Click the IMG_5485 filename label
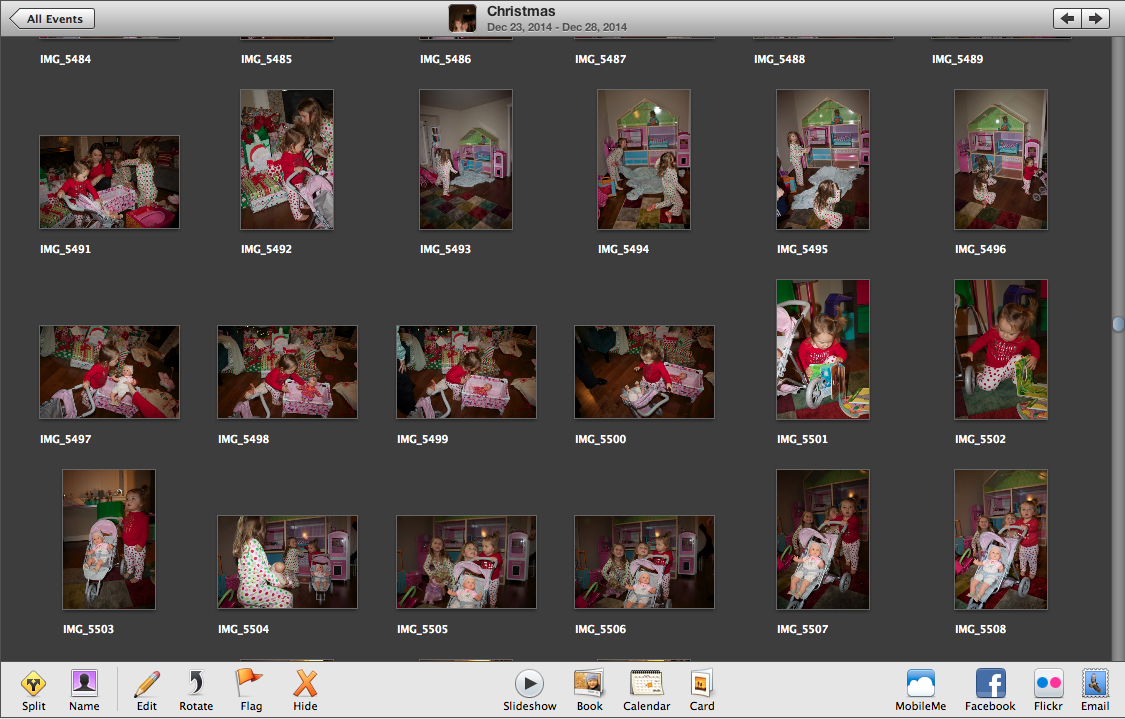 point(266,60)
